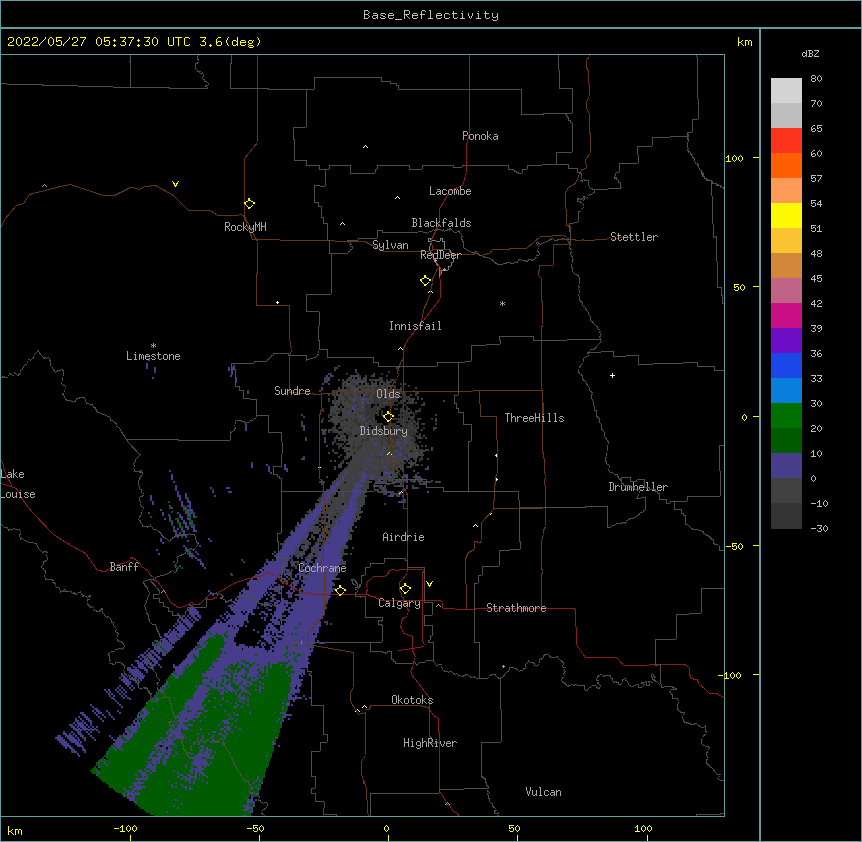Screen dimensions: 862x842
Task: Click the Sundre label
Action: point(292,391)
